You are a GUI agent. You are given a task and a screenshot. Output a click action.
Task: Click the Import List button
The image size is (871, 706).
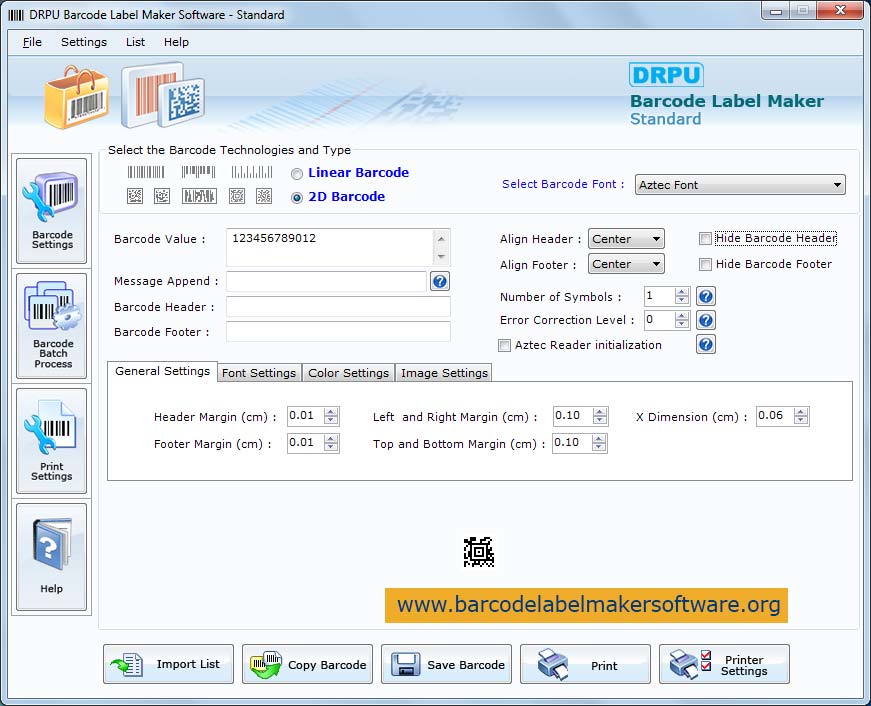pos(168,664)
